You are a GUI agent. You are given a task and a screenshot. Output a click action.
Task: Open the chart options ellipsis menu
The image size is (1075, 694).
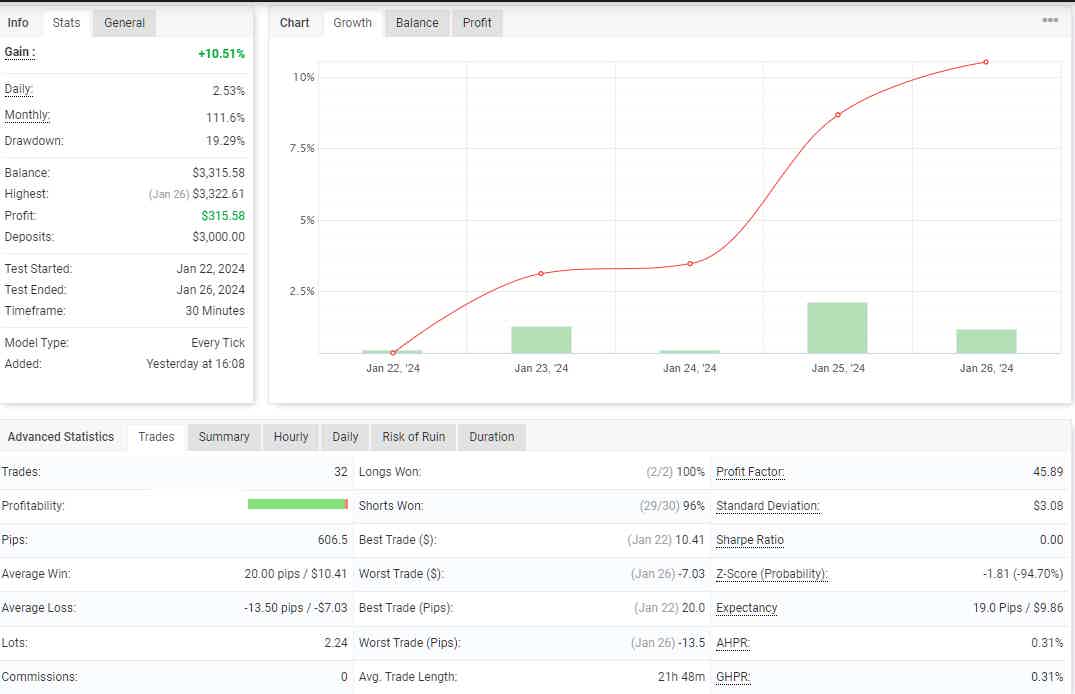click(1048, 20)
